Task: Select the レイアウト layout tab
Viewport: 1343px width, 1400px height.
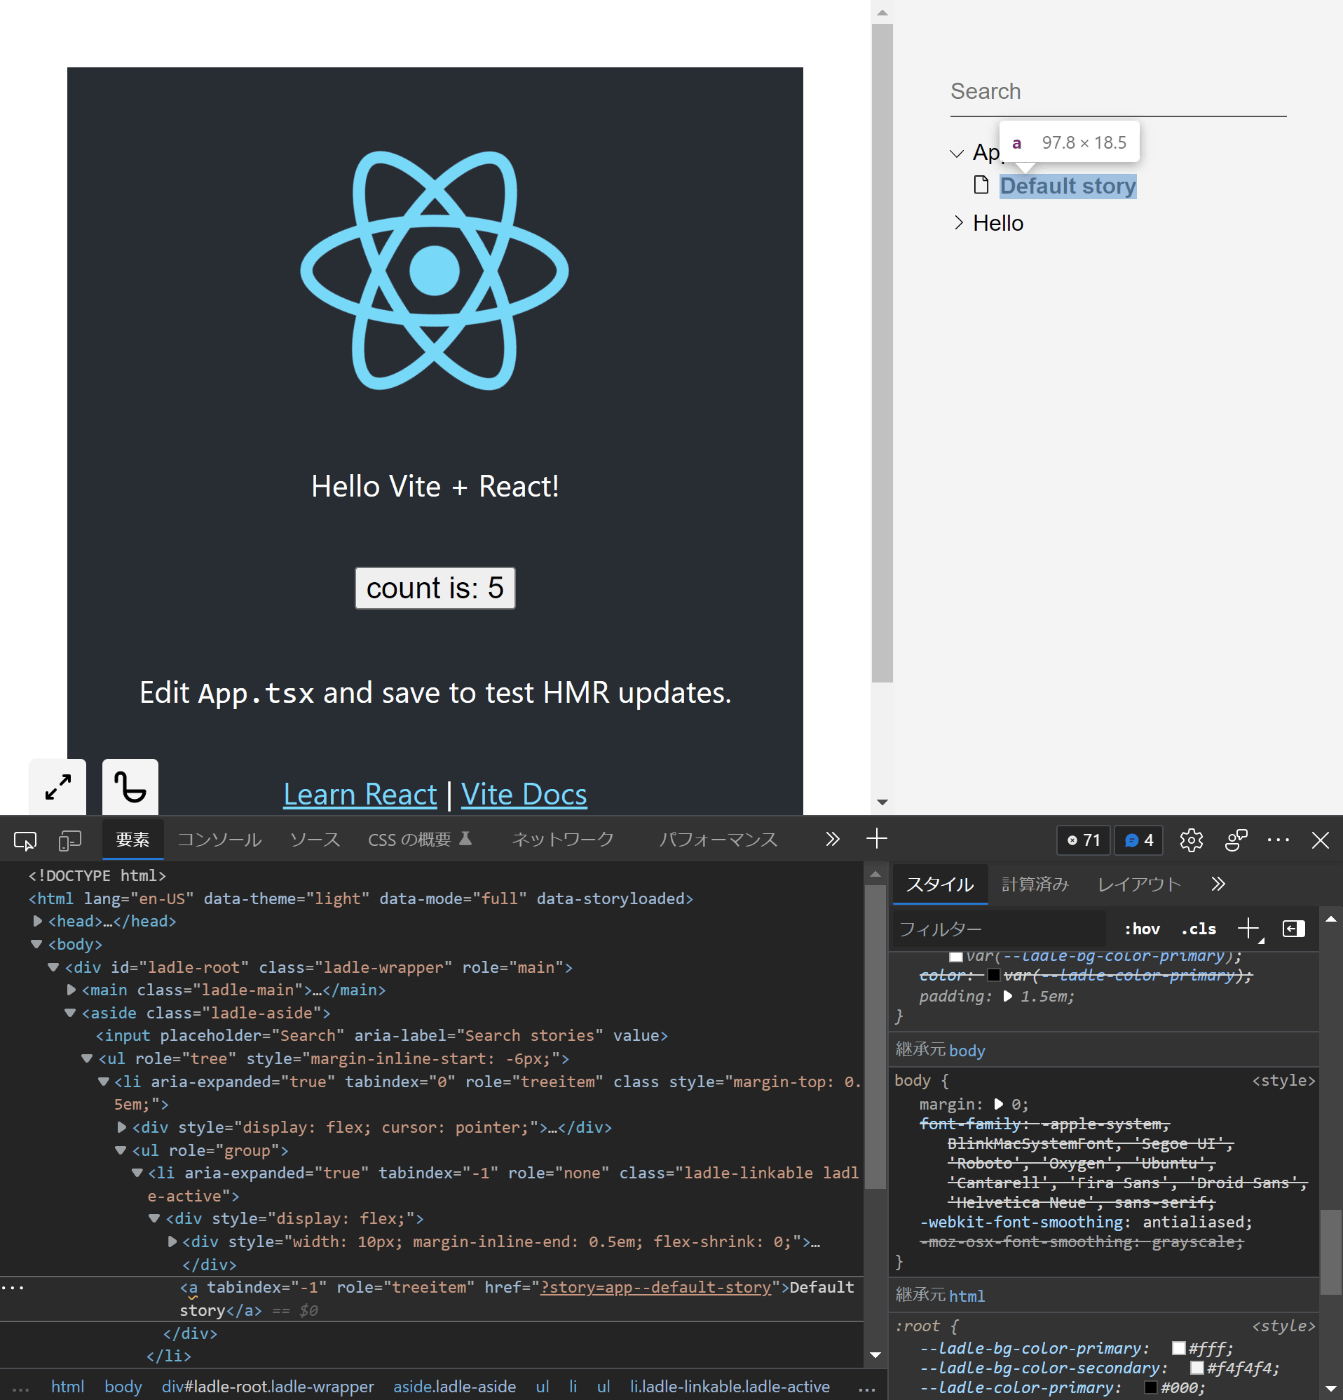Action: coord(1139,884)
